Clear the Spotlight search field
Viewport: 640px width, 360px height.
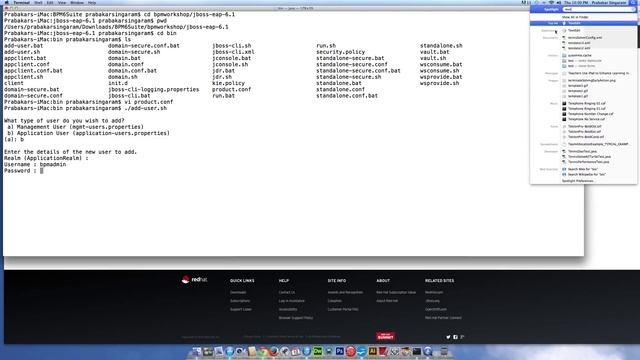[x=633, y=9]
